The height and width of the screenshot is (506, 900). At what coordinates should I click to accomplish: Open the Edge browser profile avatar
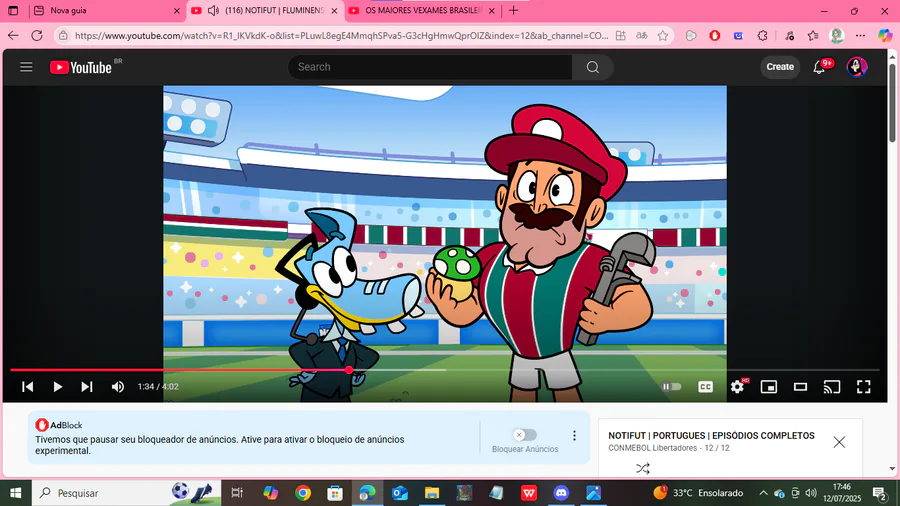tap(837, 36)
